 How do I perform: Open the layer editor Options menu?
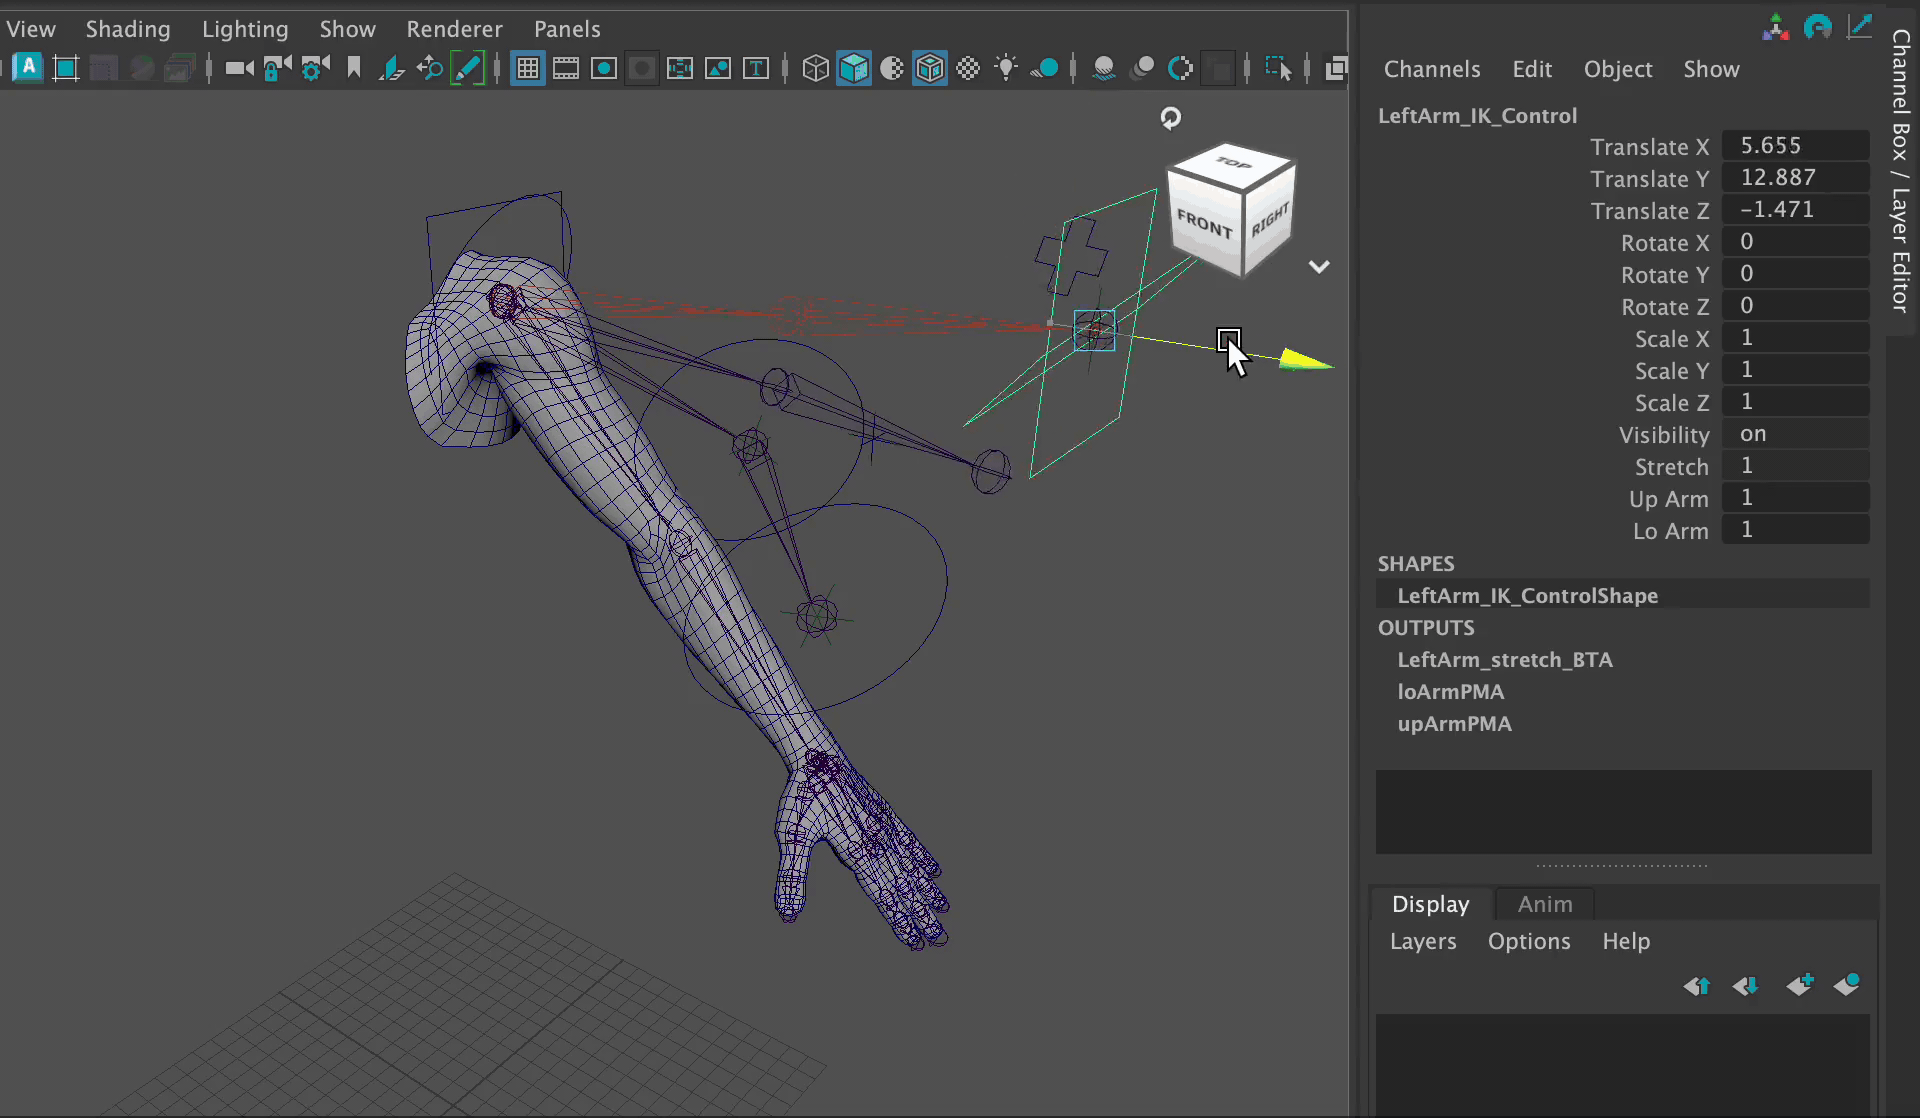coord(1529,941)
